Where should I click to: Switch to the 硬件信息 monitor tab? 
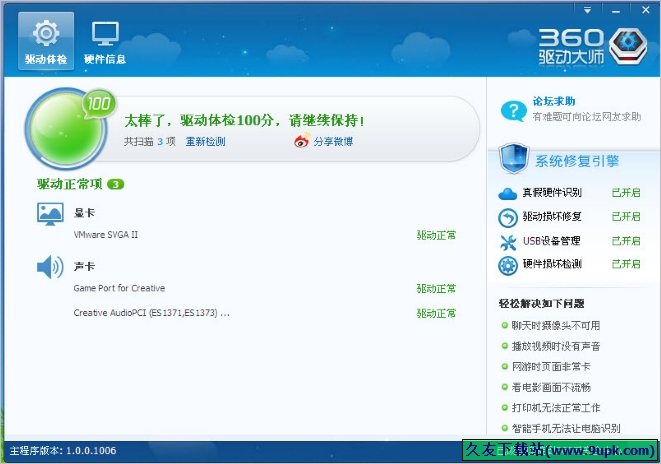click(105, 41)
